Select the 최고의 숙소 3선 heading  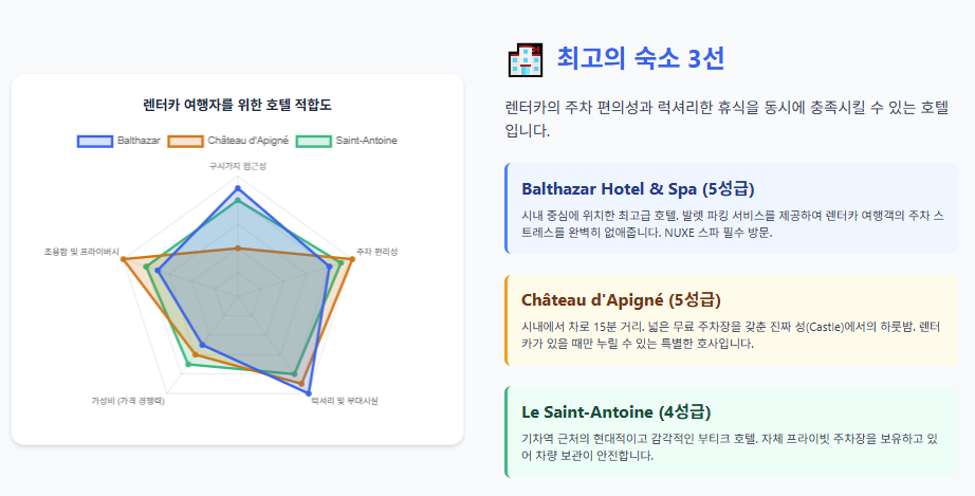(x=640, y=59)
